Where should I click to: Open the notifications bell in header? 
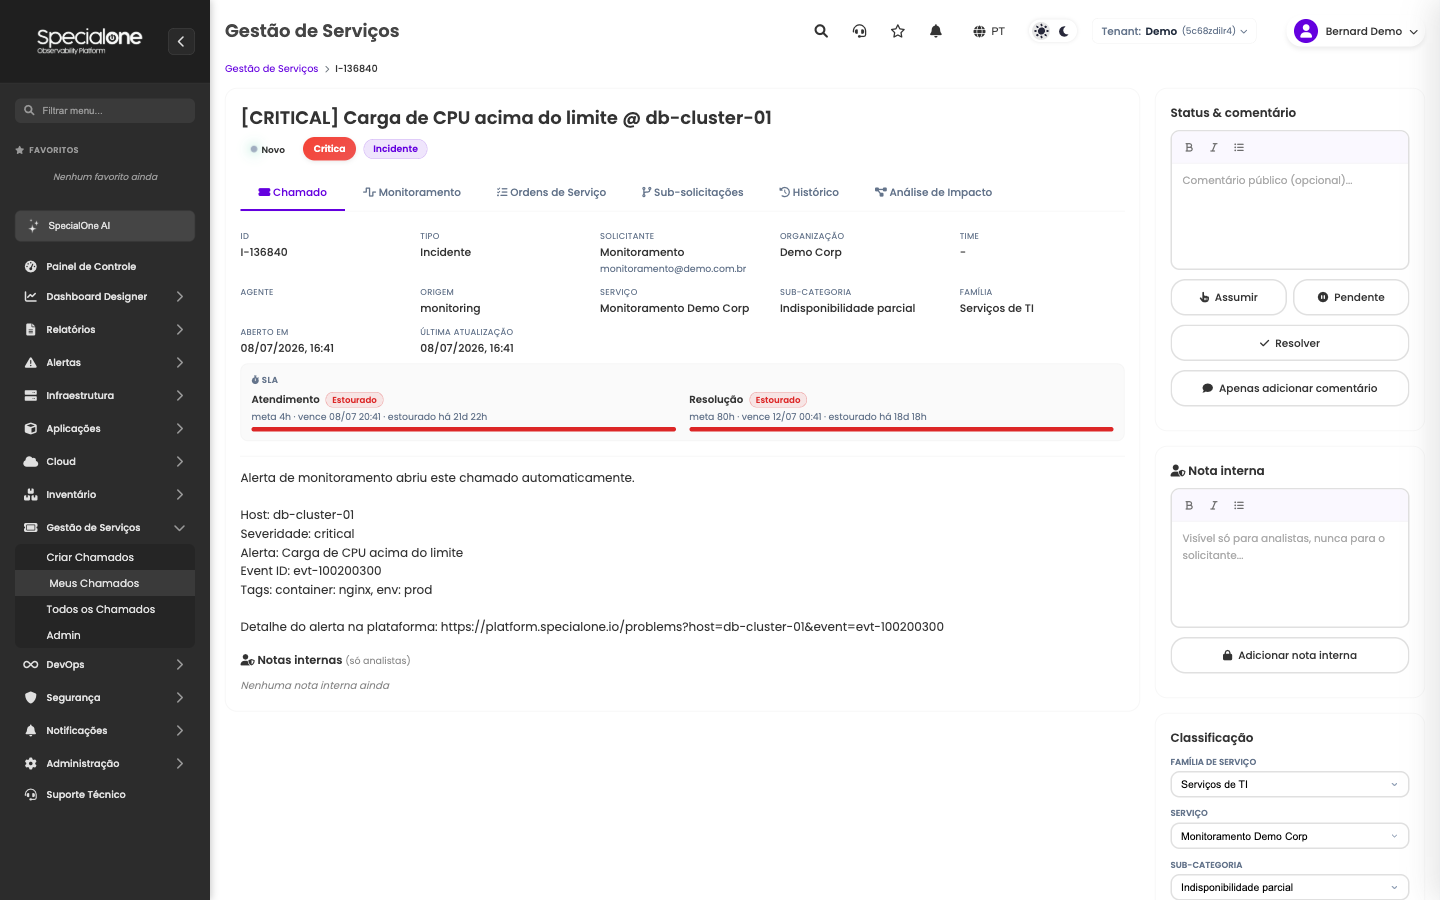click(936, 31)
